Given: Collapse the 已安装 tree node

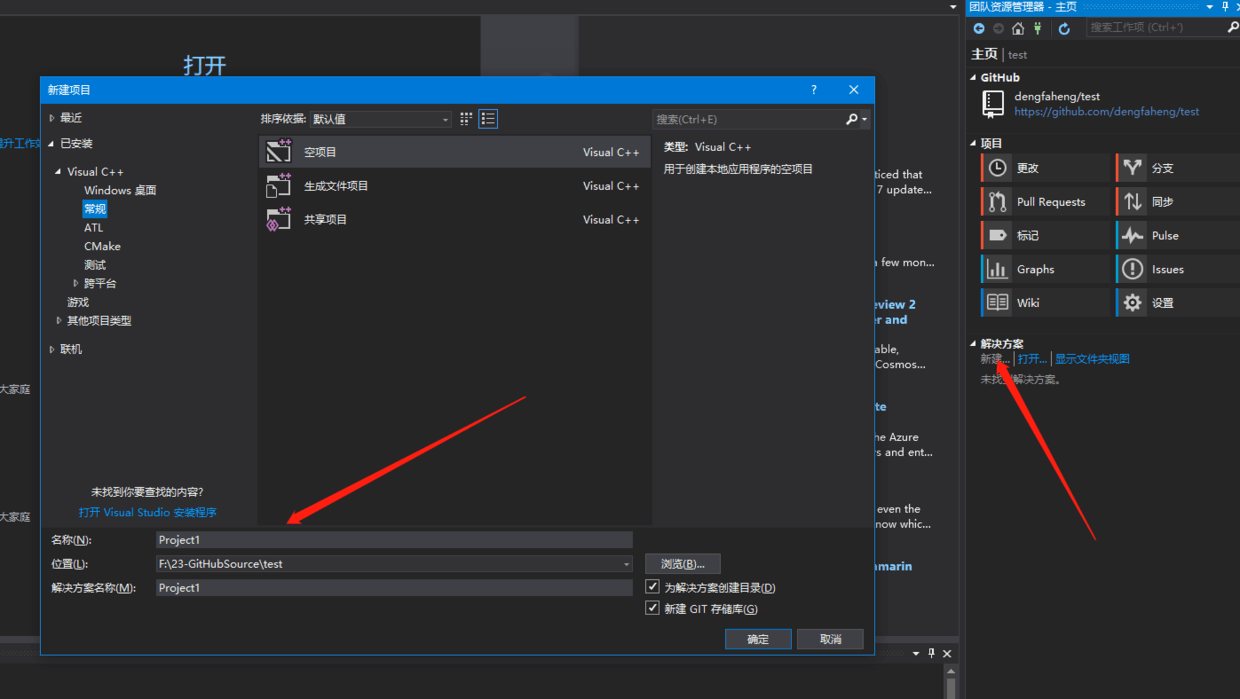Looking at the screenshot, I should [x=52, y=143].
